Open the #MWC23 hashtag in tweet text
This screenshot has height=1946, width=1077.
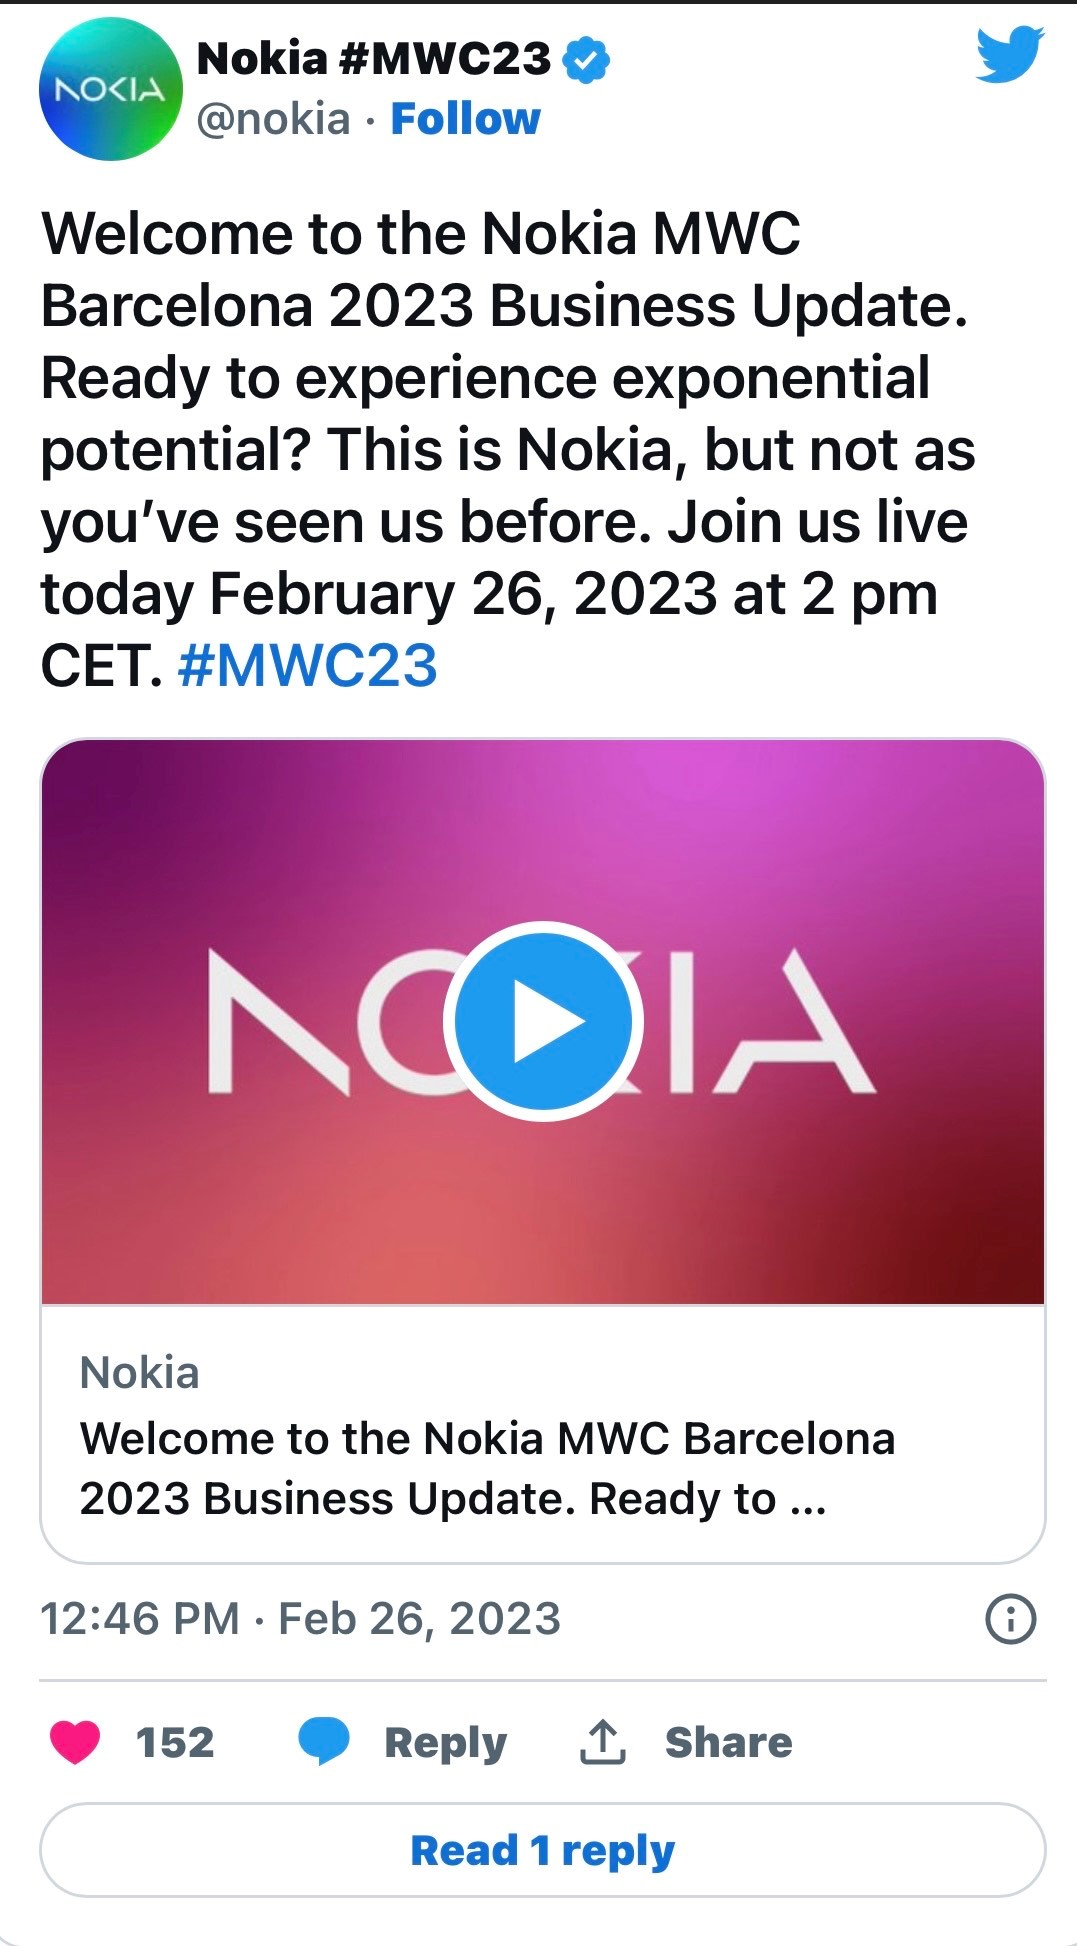[x=308, y=666]
